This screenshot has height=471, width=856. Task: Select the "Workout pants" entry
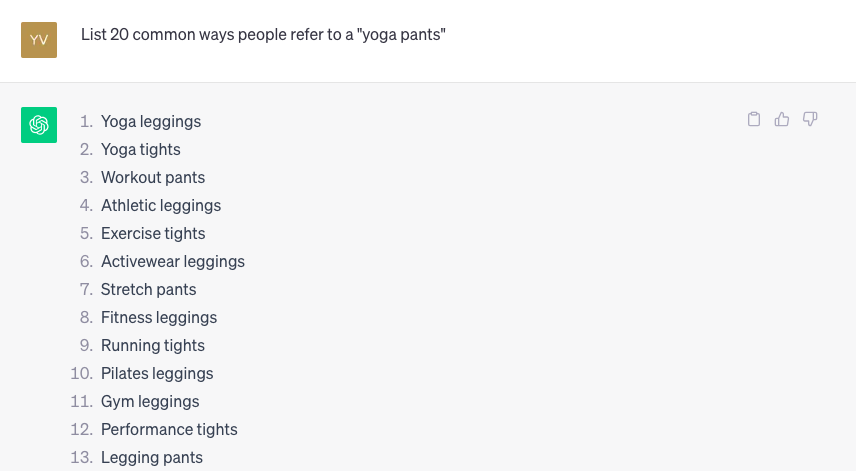click(x=153, y=177)
